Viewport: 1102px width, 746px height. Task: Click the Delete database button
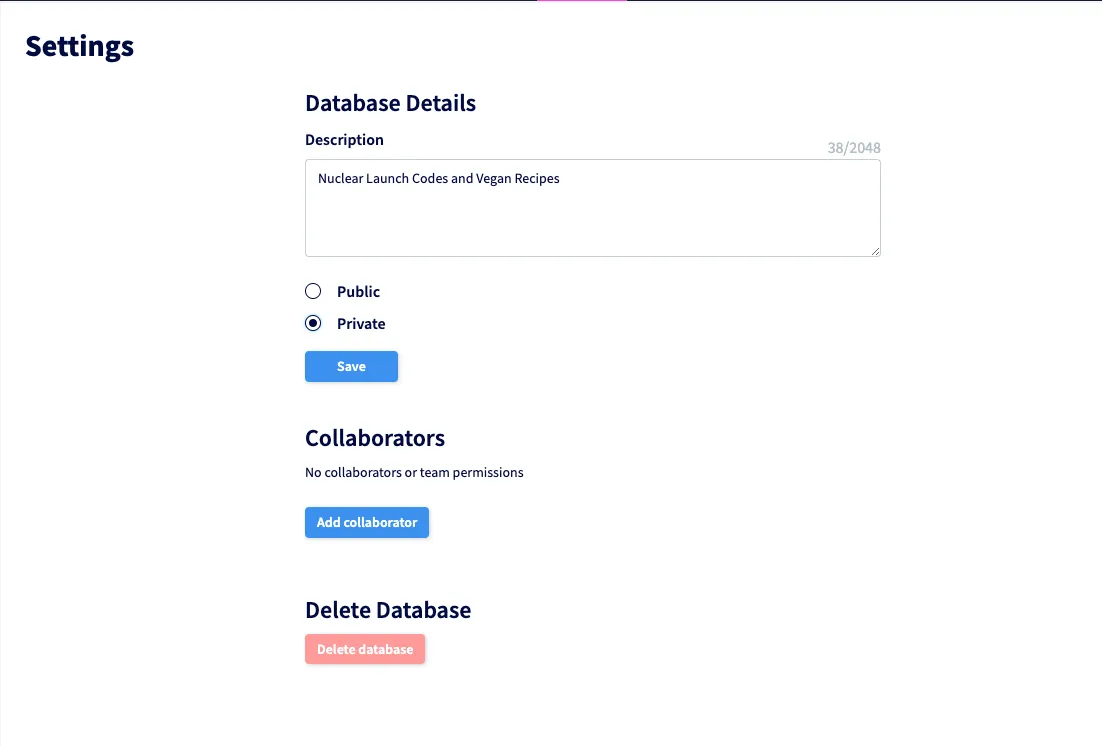tap(365, 649)
